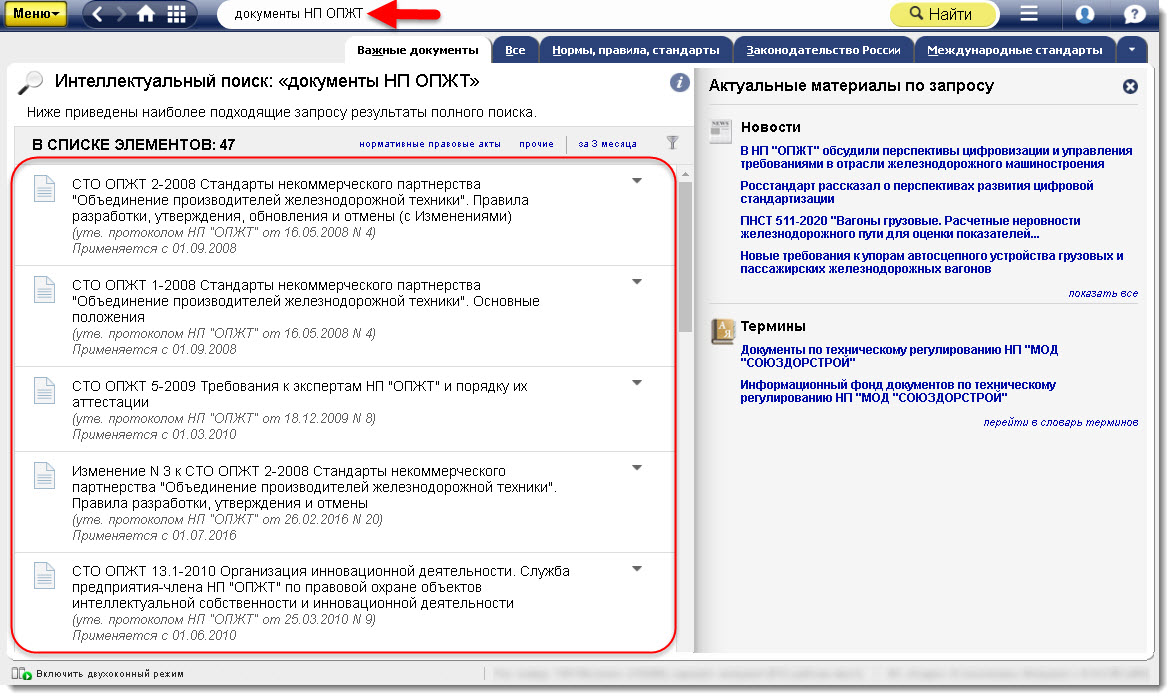Open the ПНСТ 511-2020 Вагоны грузовые news link
1174x700 pixels.
coord(910,227)
